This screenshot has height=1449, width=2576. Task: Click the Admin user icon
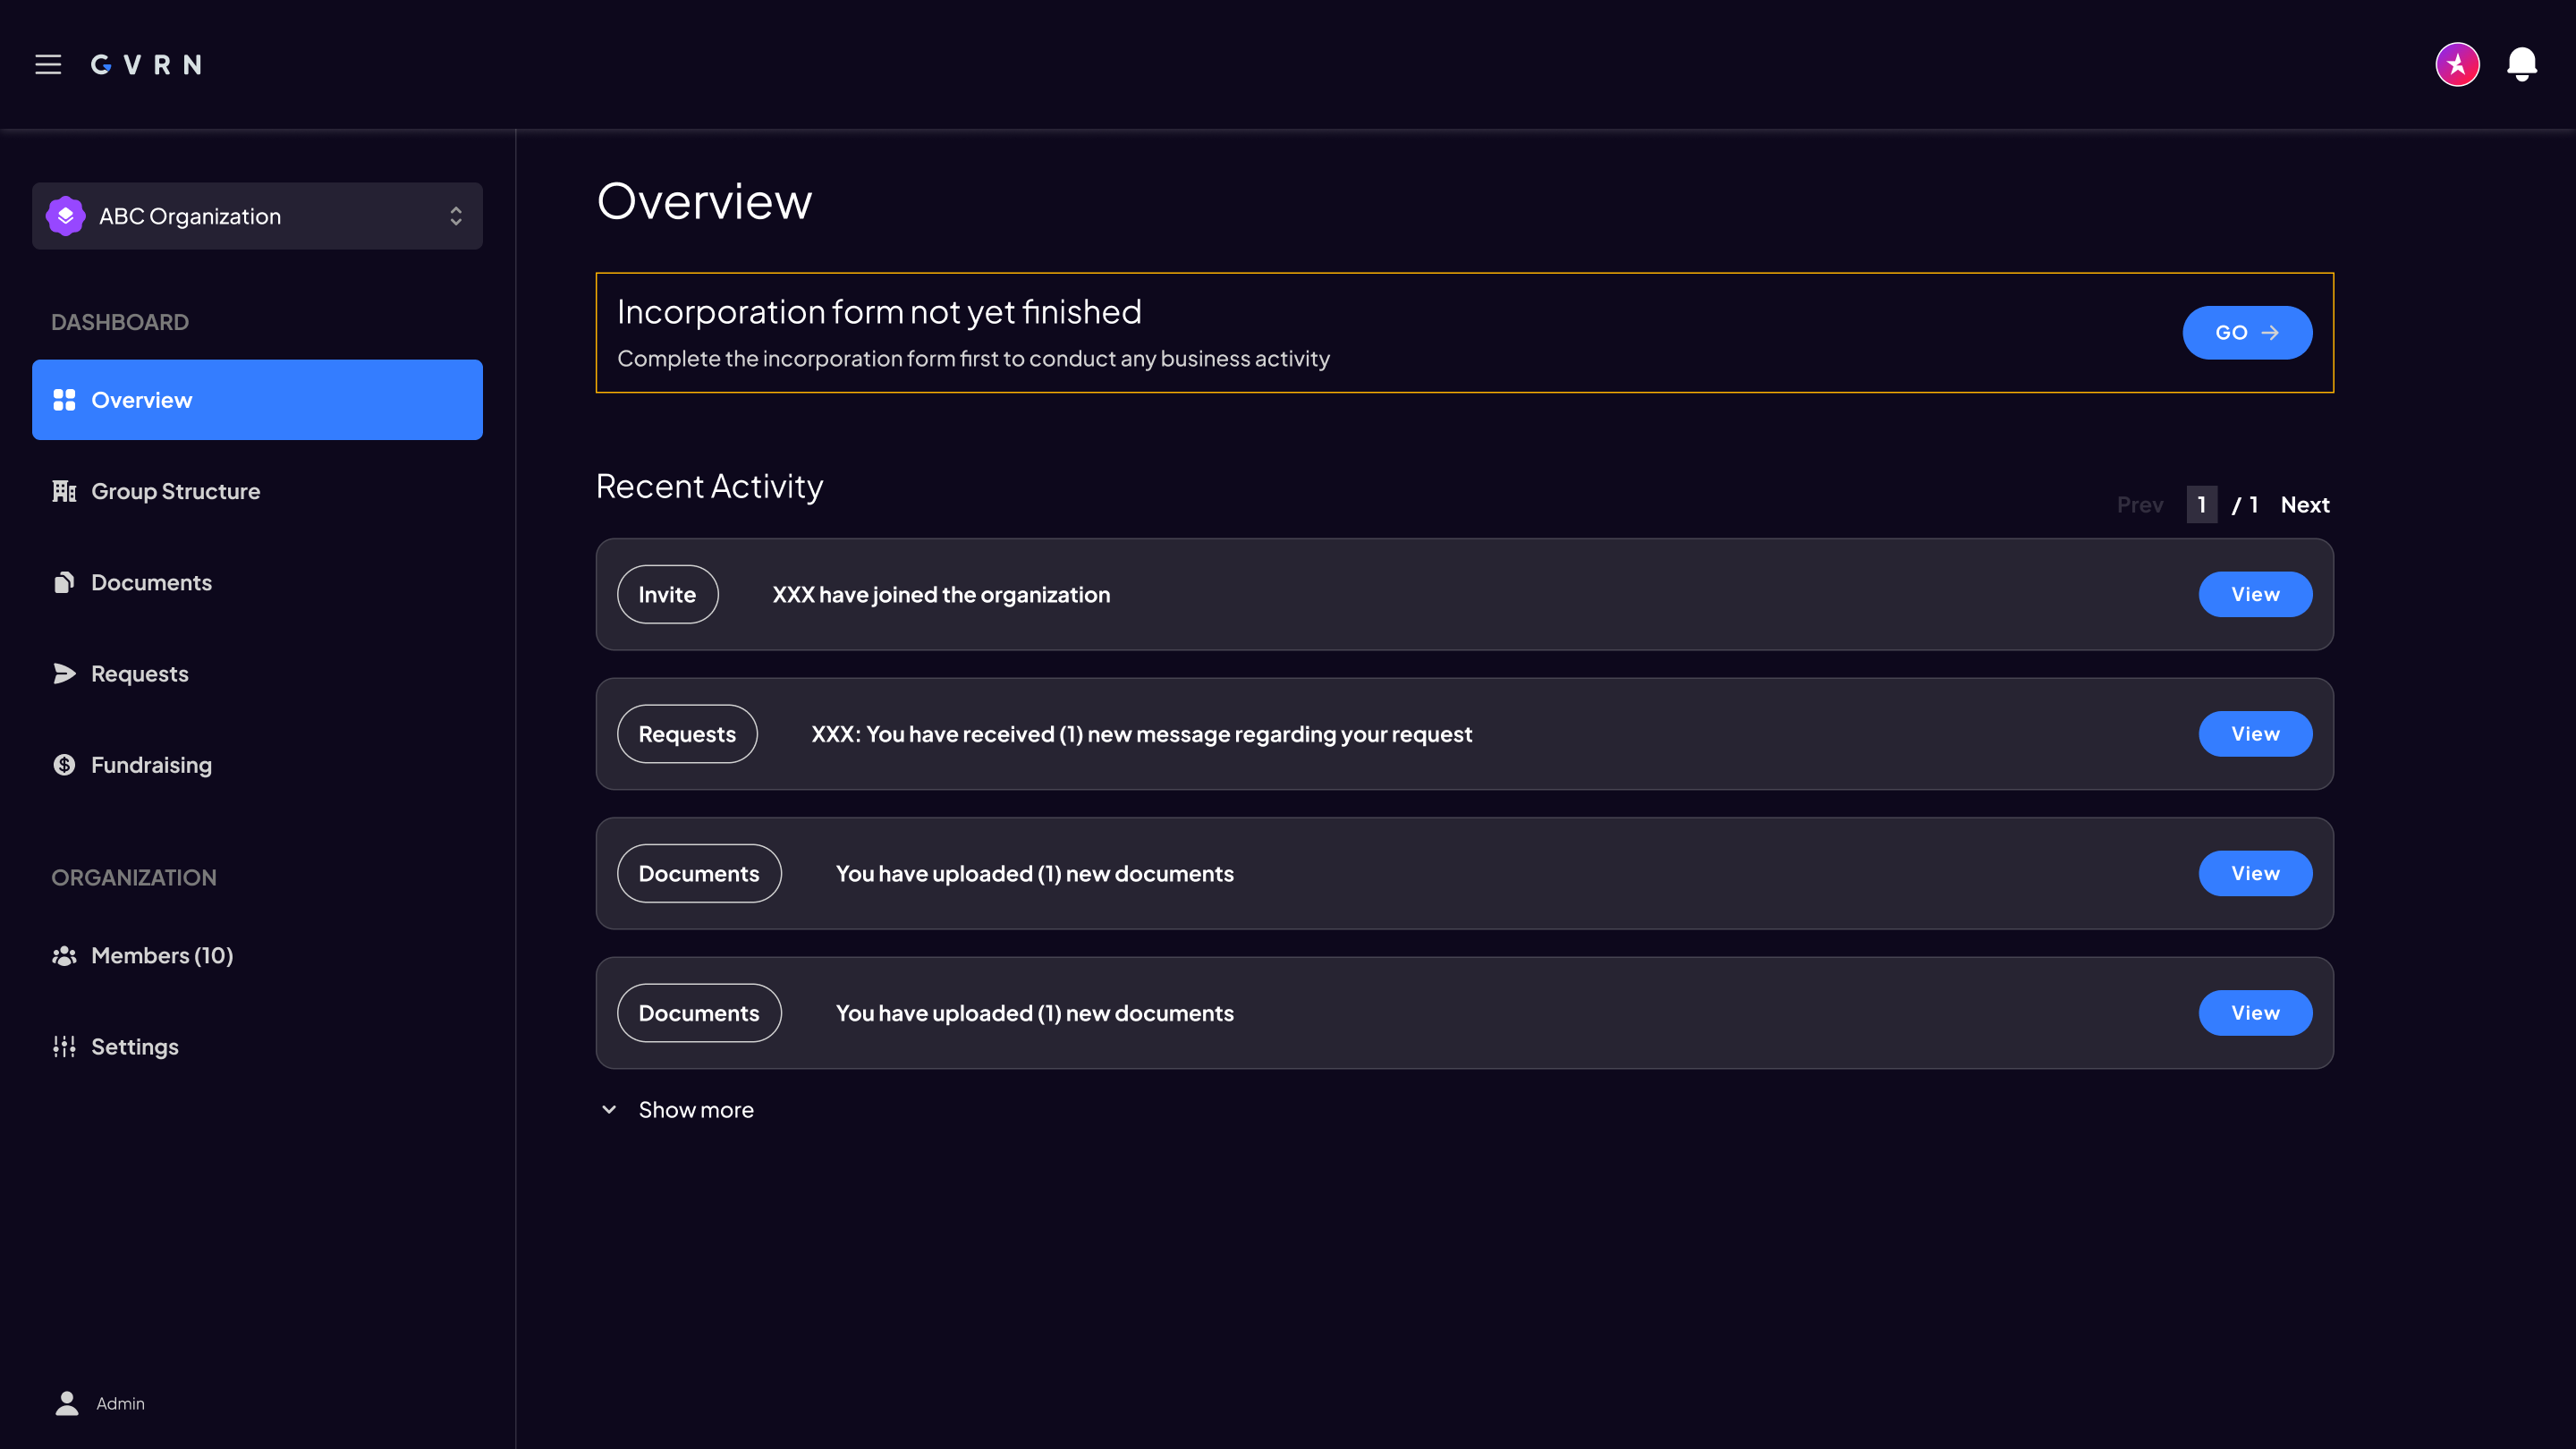point(66,1404)
